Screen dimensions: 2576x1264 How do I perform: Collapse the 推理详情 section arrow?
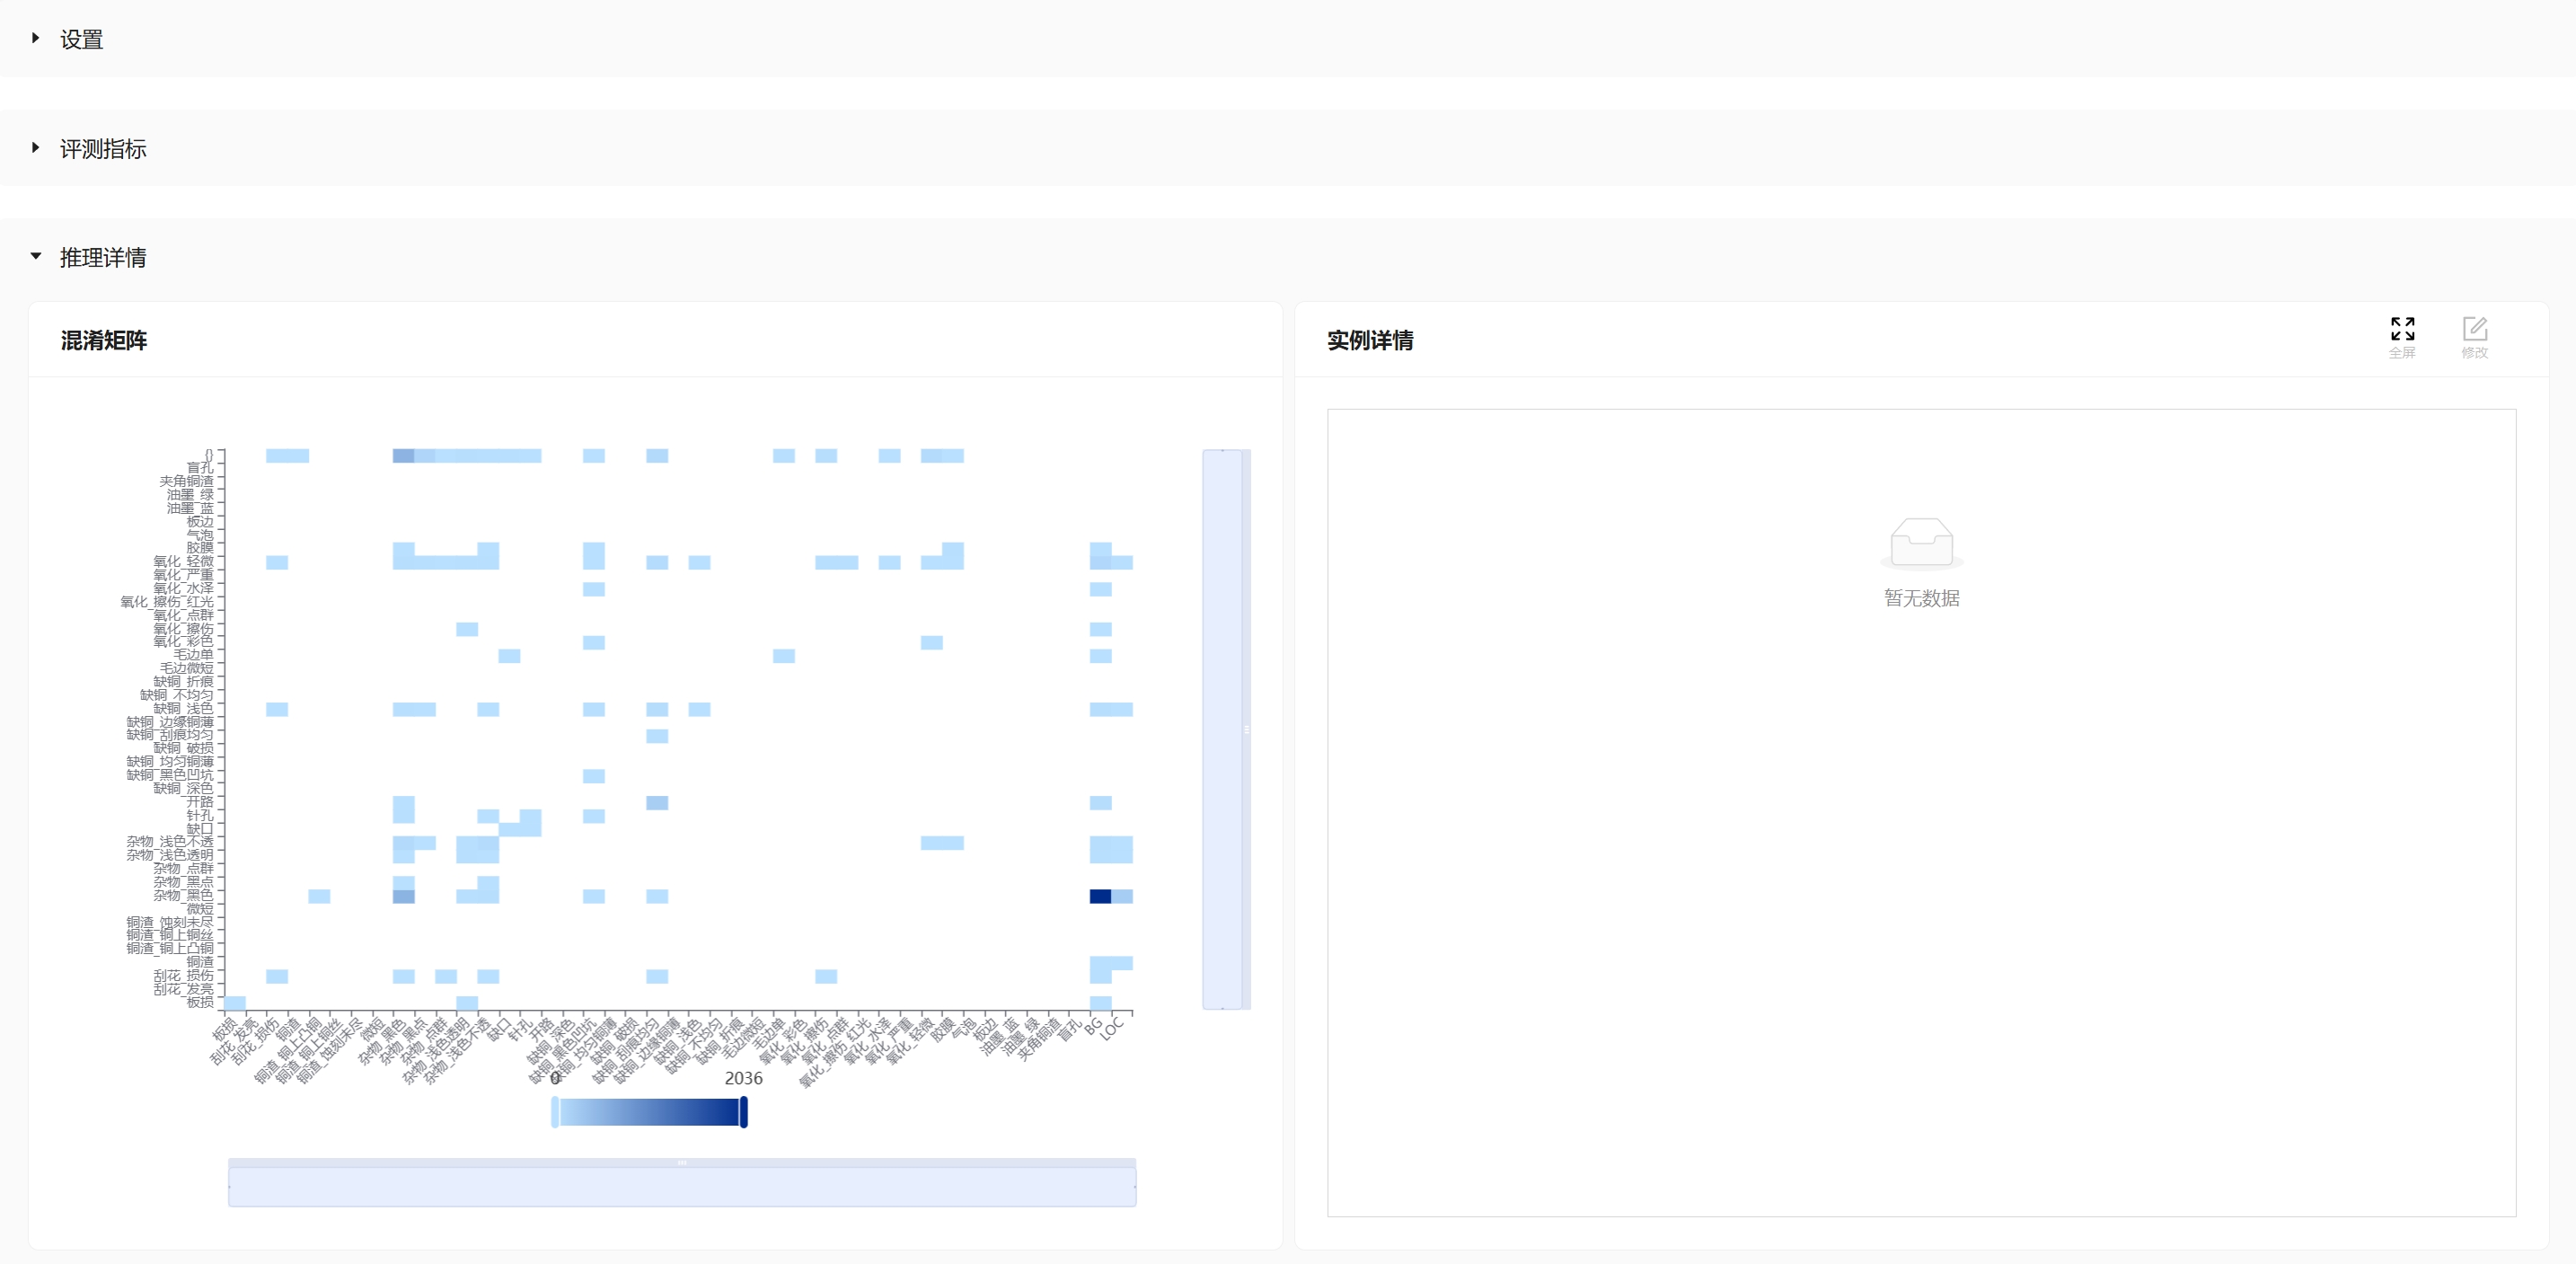(36, 257)
